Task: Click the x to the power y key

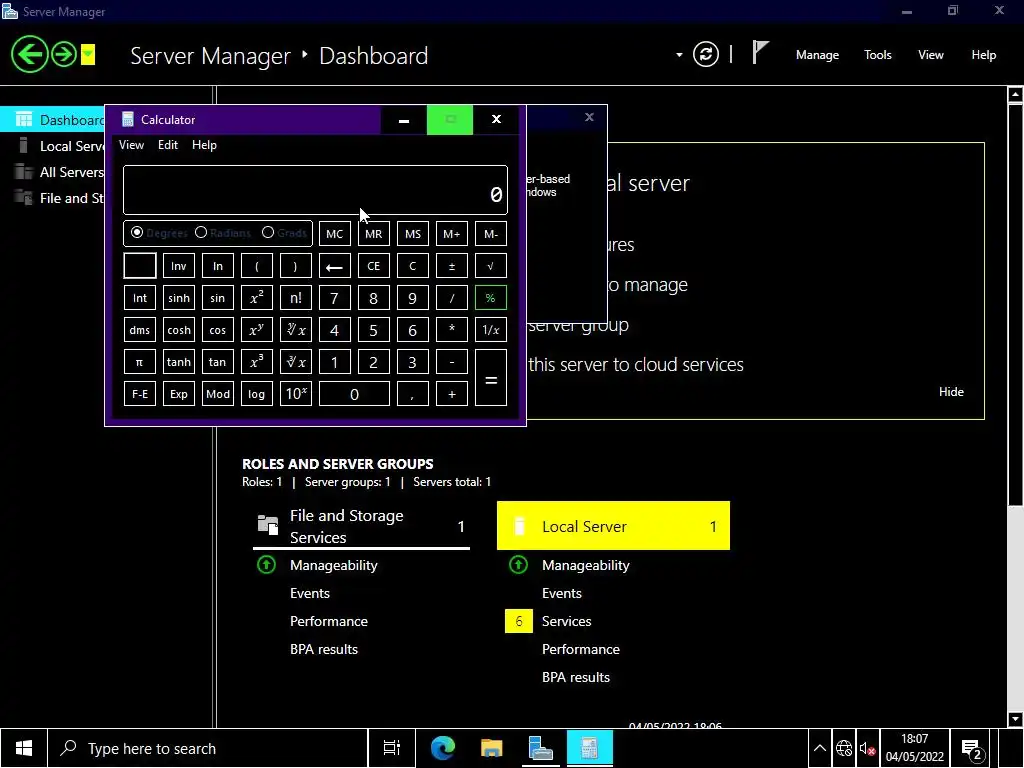Action: (x=257, y=330)
